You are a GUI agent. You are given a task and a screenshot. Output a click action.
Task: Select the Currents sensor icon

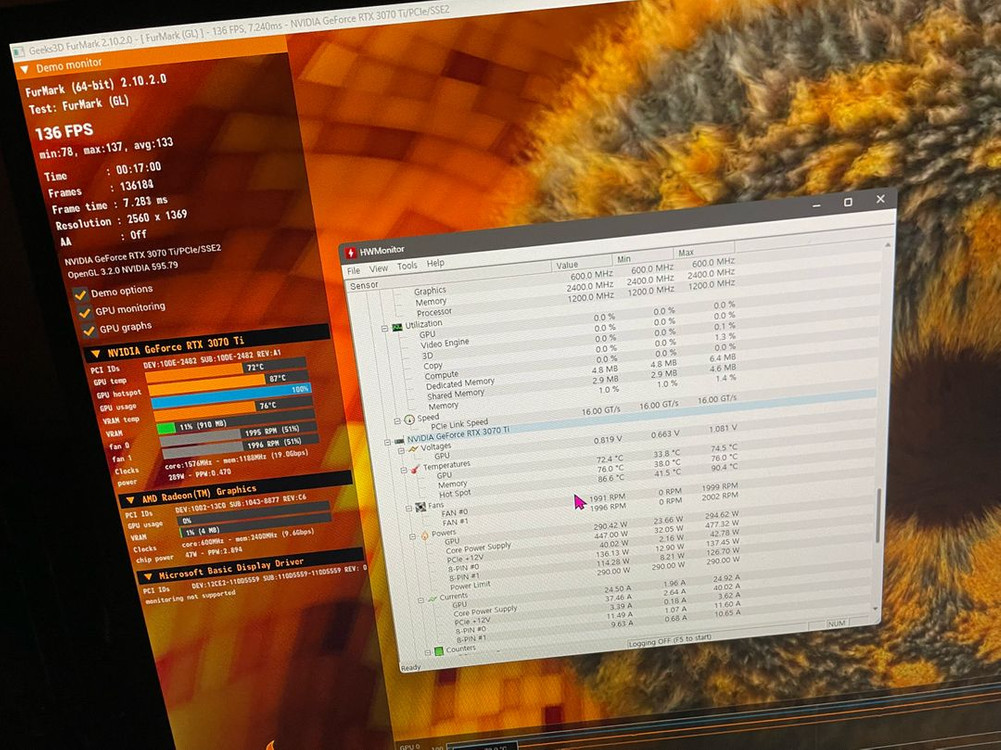click(x=432, y=599)
